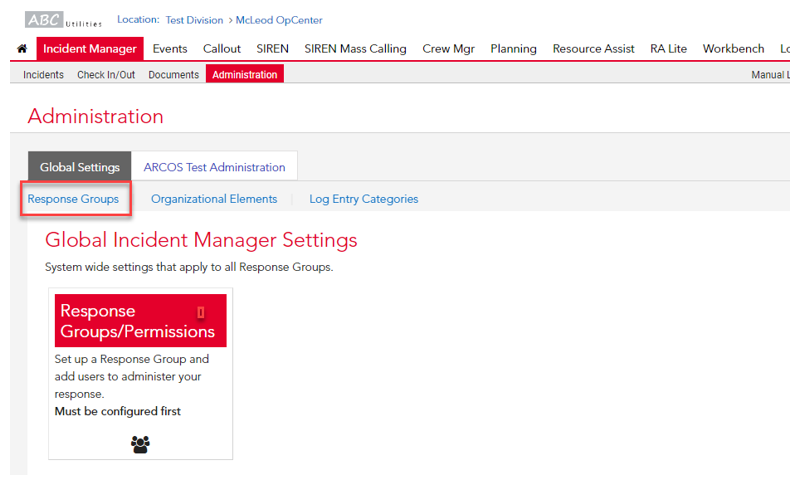
Task: Click the Manual link at right edge
Action: (770, 75)
